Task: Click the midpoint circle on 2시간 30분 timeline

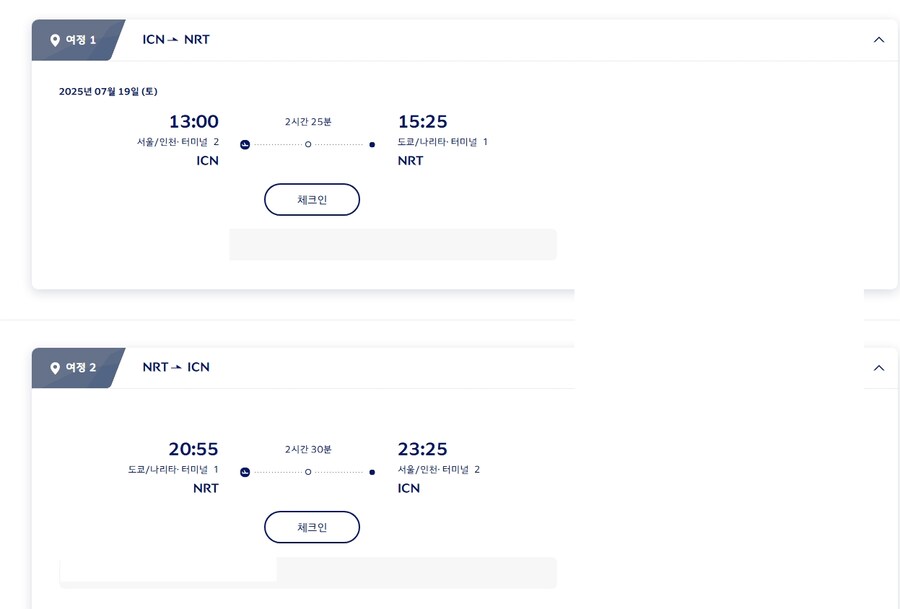Action: (308, 472)
